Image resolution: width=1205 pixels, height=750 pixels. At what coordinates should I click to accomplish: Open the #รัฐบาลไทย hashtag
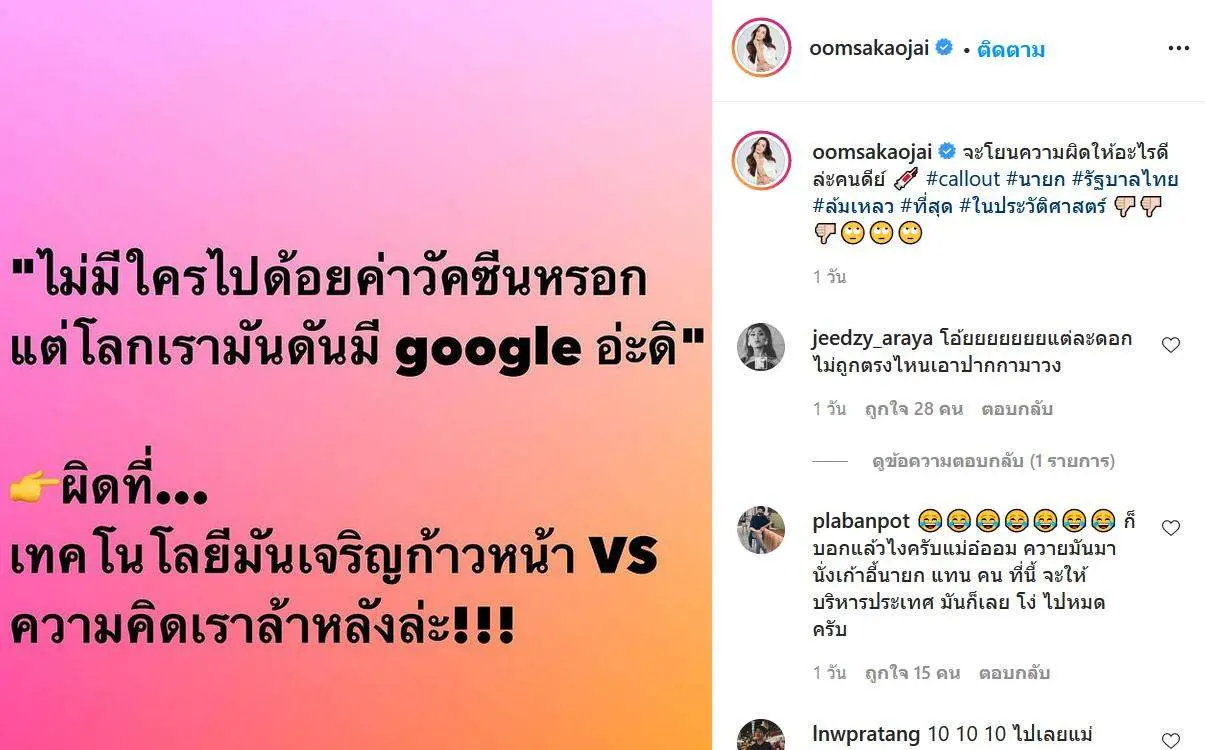point(1125,179)
